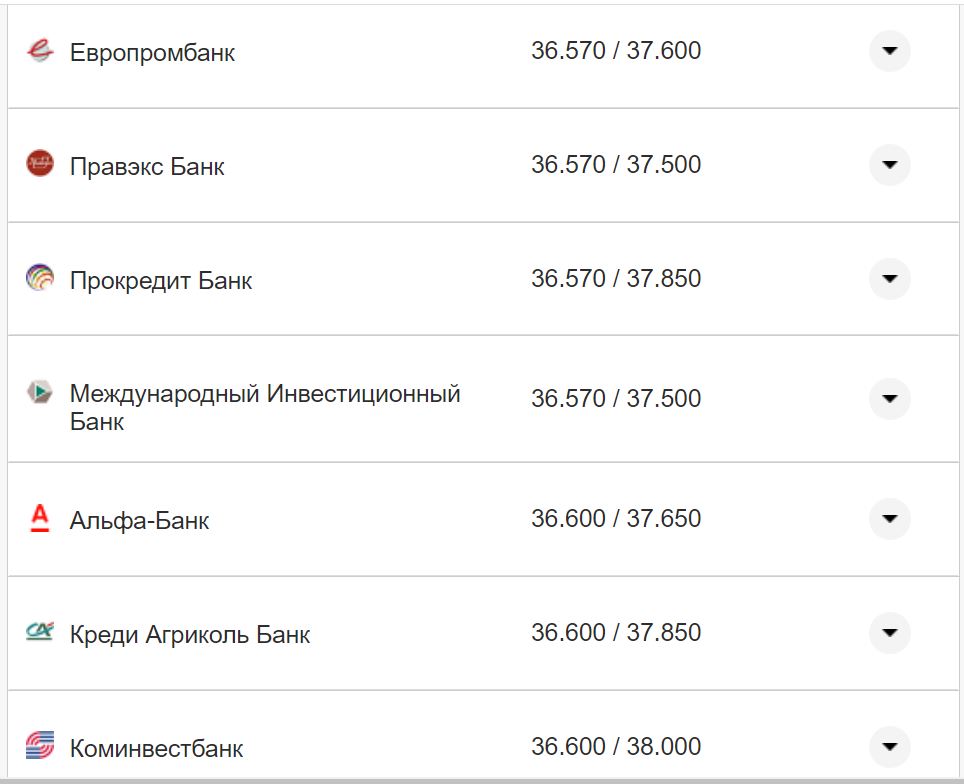Click the Международный Инвестиционный Банк logo
The height and width of the screenshot is (784, 964).
tap(39, 394)
